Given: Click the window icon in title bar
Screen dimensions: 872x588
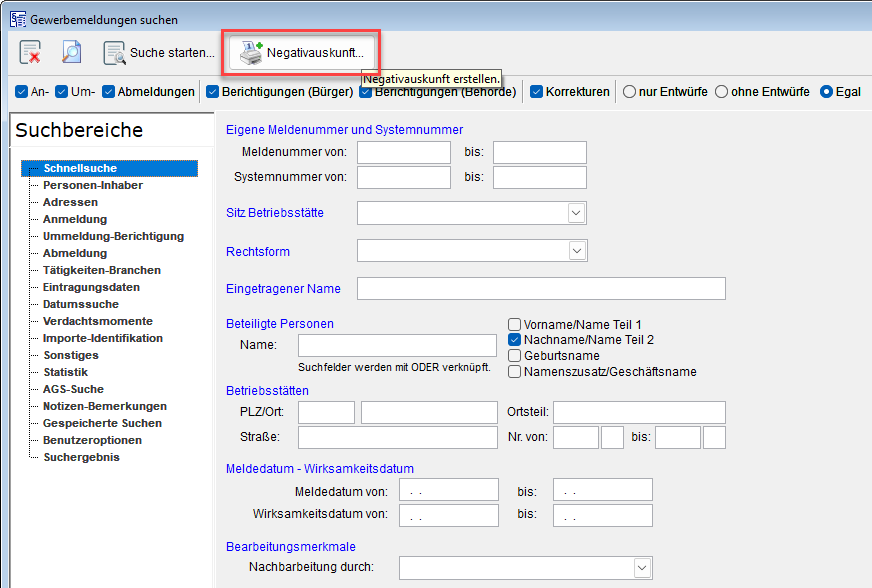Looking at the screenshot, I should pos(17,19).
